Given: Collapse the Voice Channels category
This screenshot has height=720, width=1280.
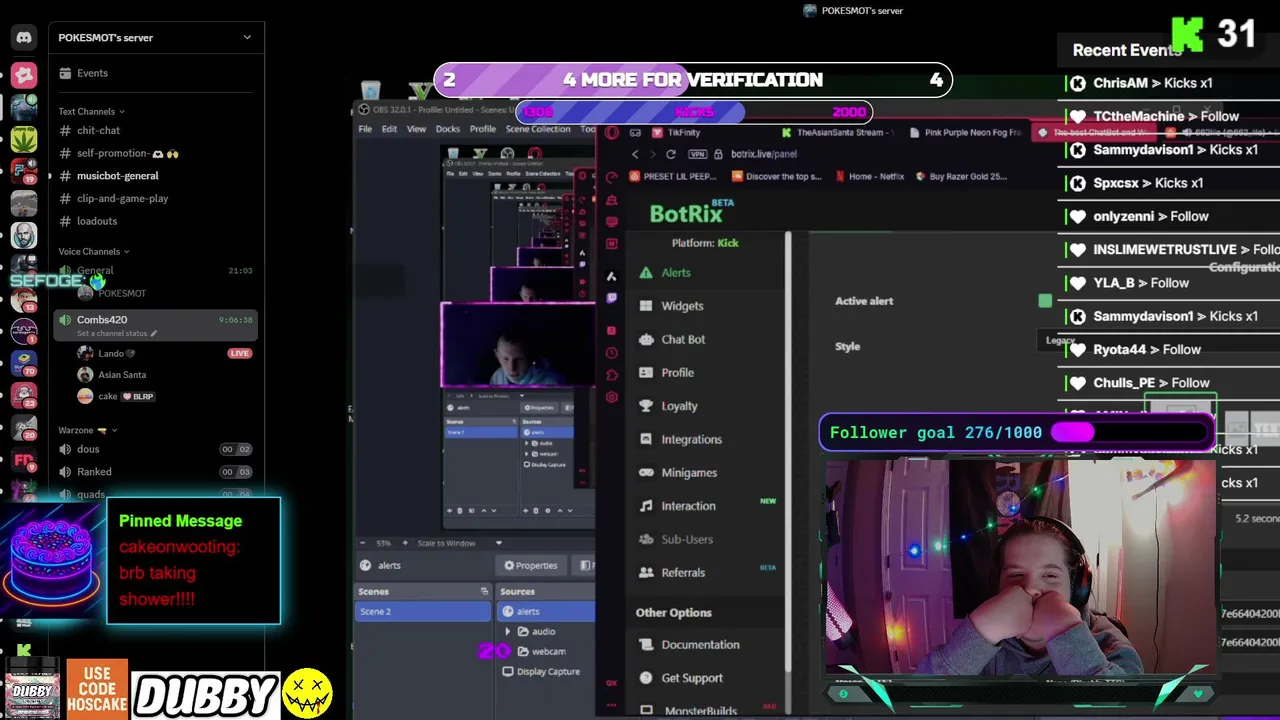Looking at the screenshot, I should tap(93, 251).
